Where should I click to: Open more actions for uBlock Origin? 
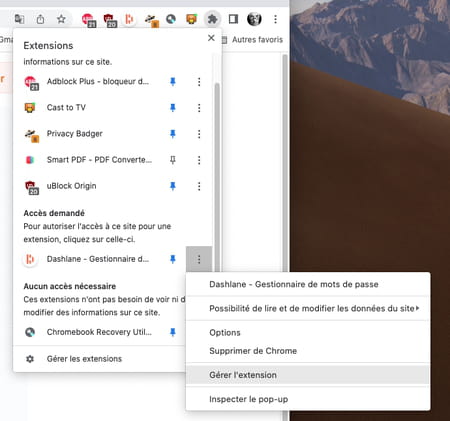point(199,186)
